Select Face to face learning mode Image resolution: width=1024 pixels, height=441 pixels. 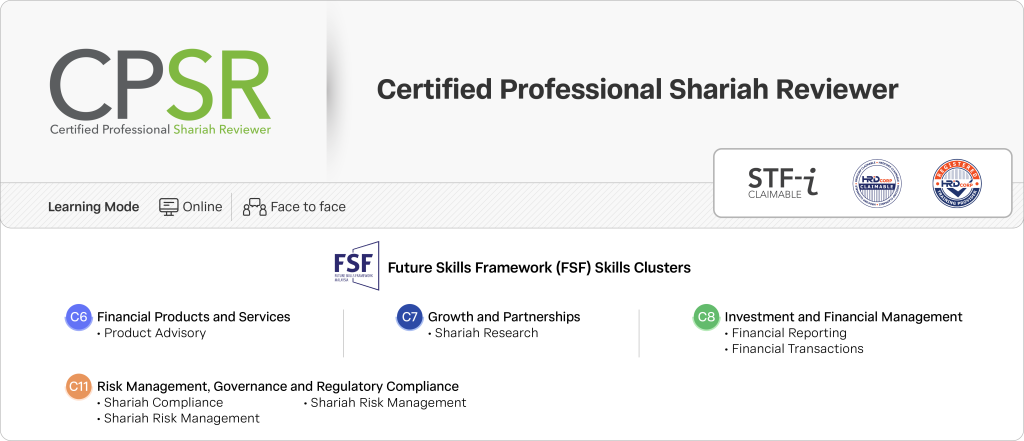point(307,207)
